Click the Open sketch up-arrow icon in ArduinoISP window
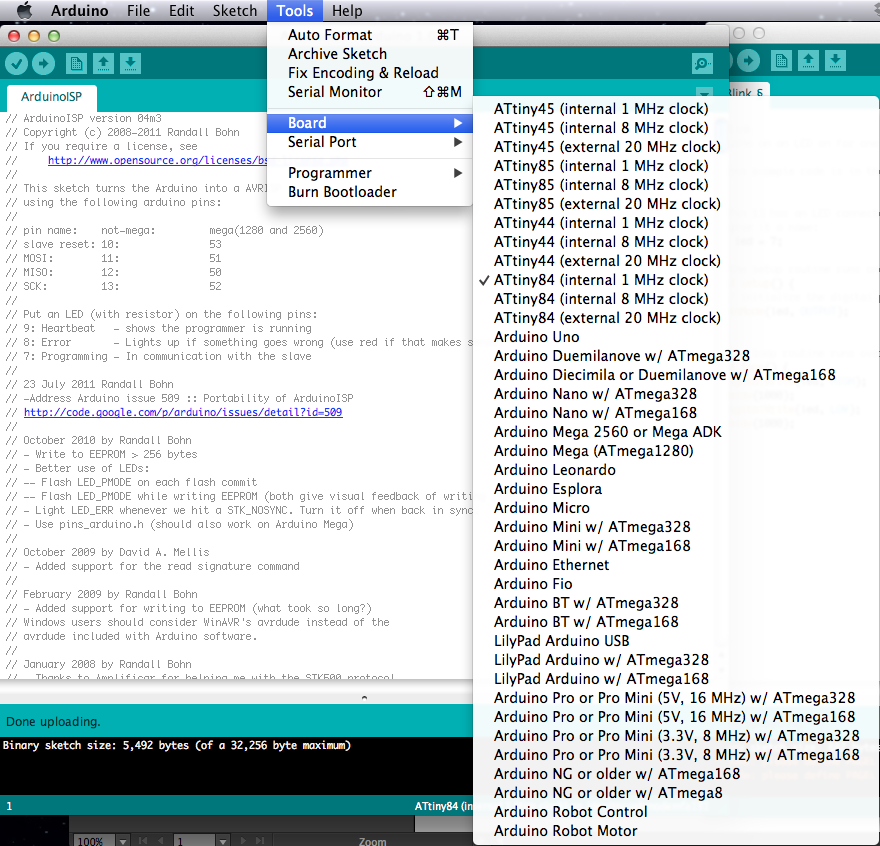Screen dimensions: 880x846 (x=103, y=63)
